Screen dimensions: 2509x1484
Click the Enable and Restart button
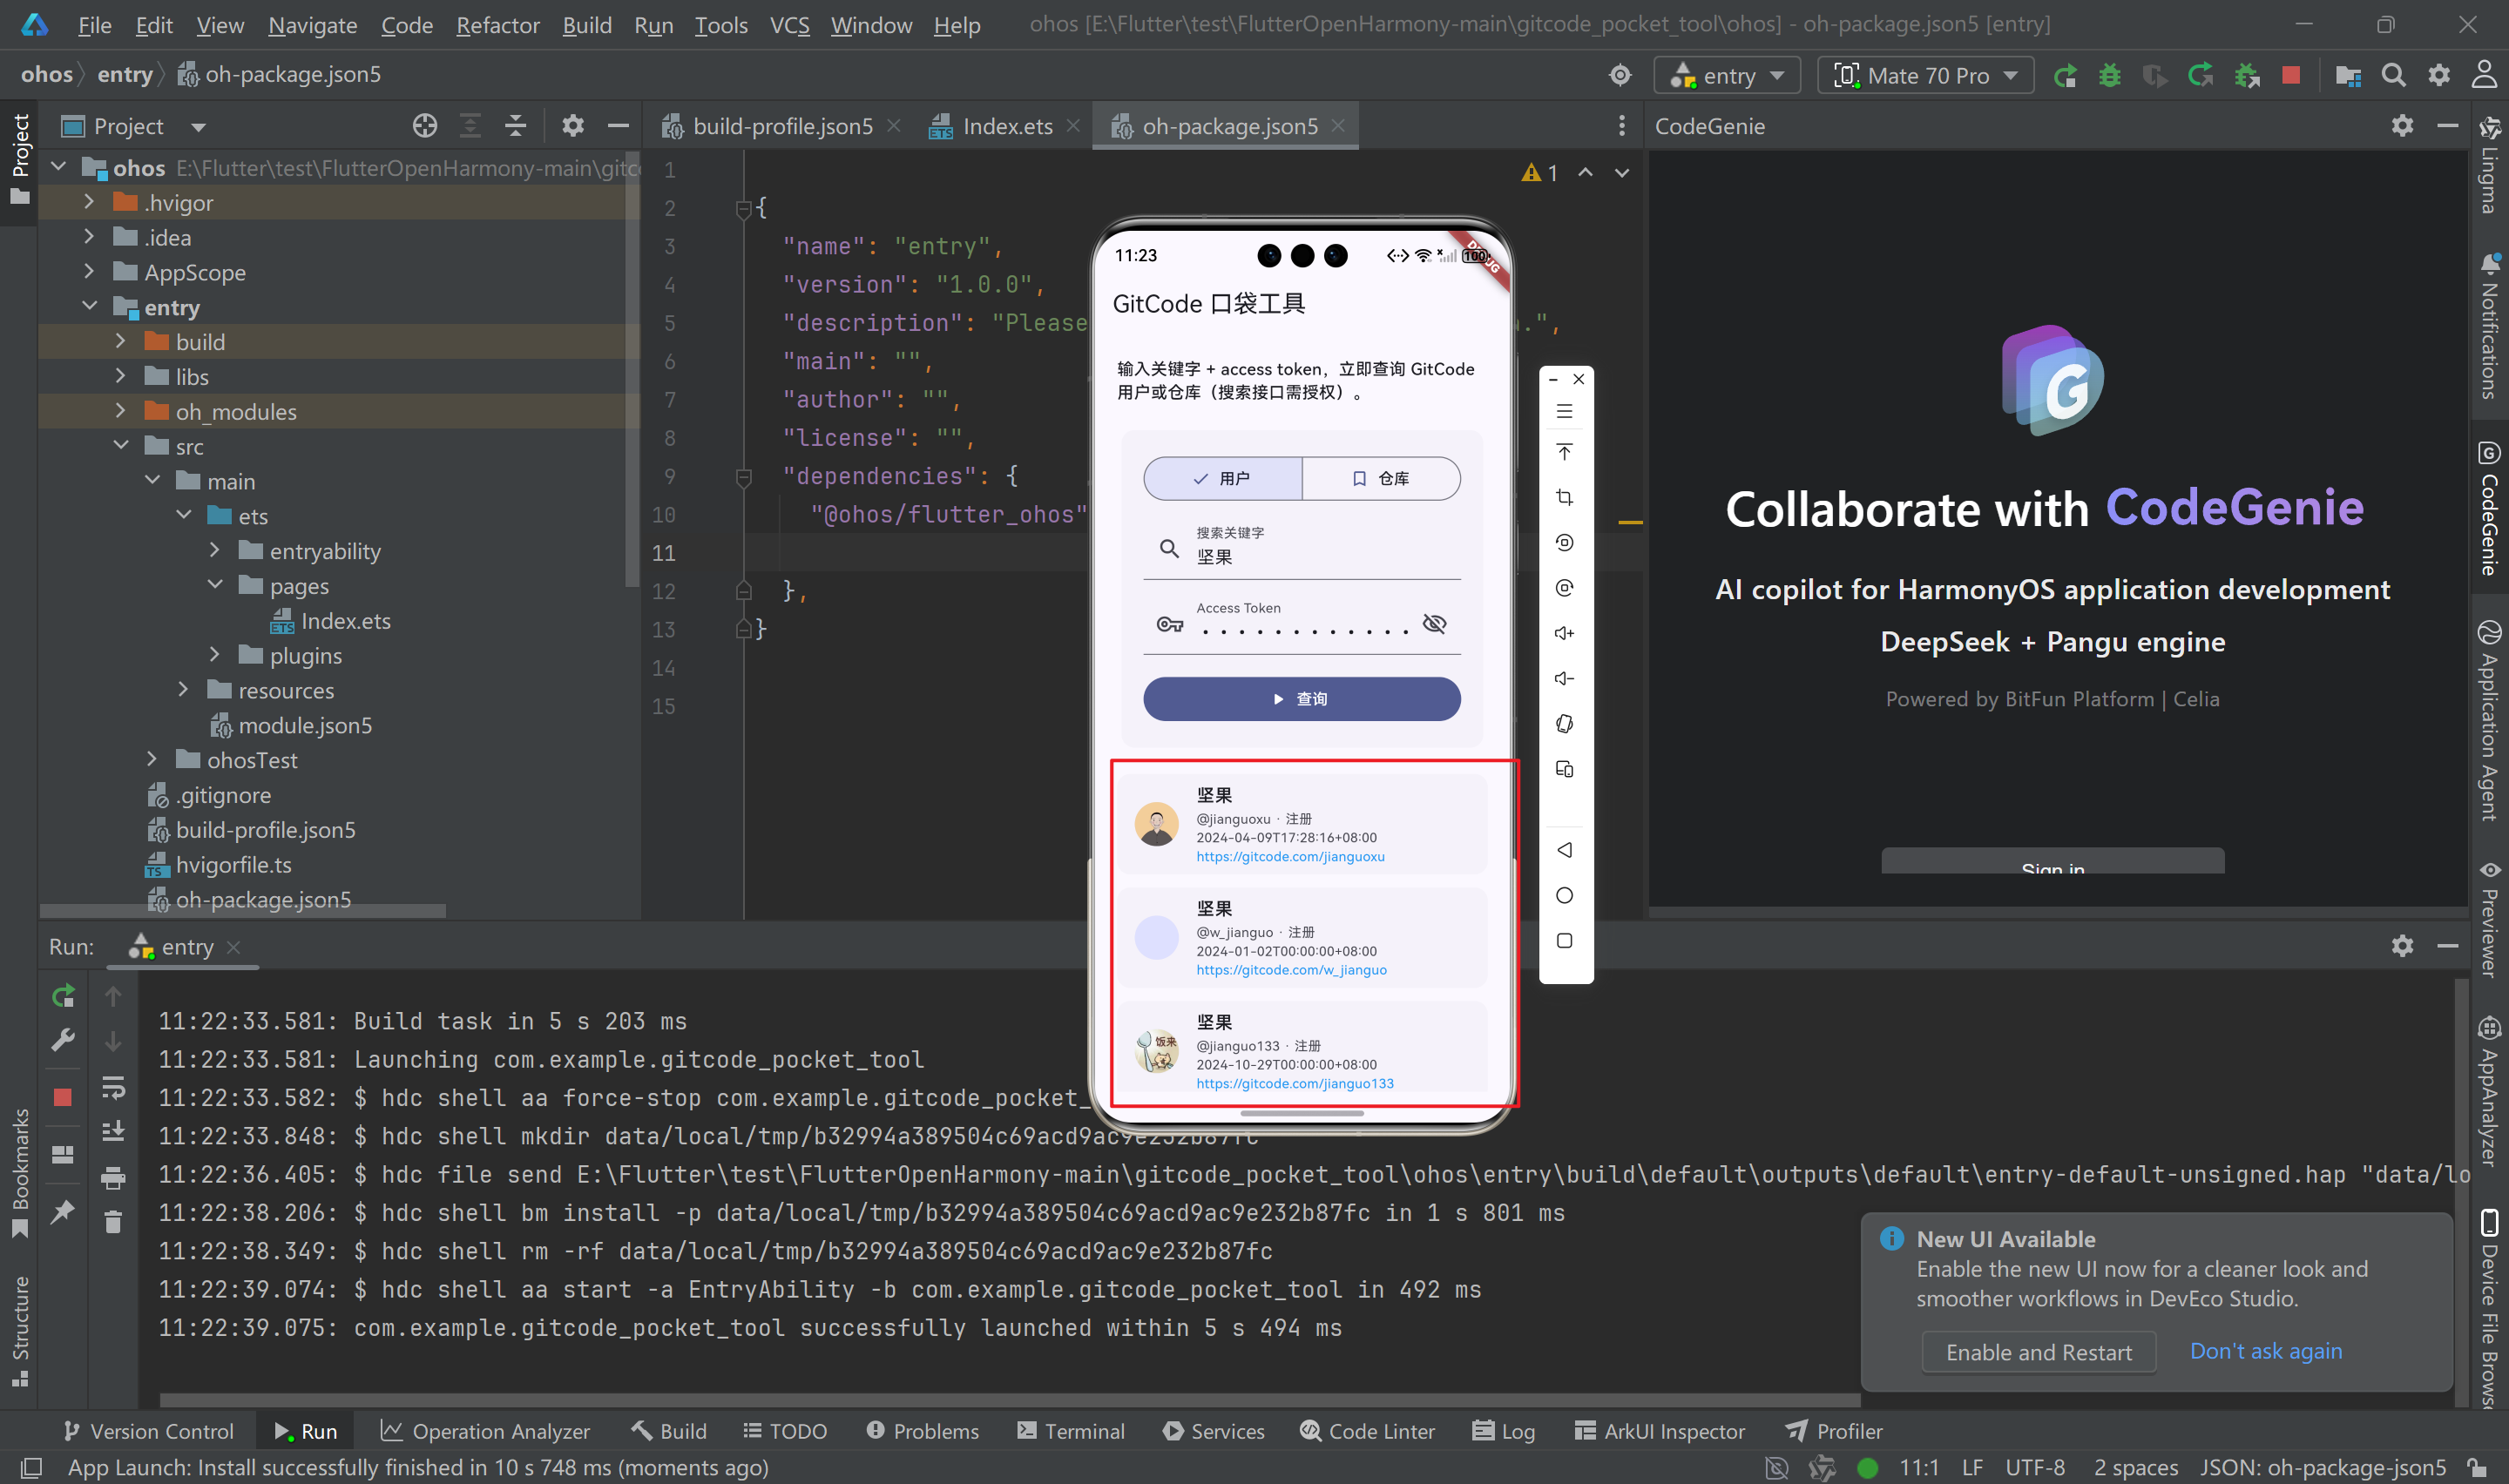pyautogui.click(x=2038, y=1352)
